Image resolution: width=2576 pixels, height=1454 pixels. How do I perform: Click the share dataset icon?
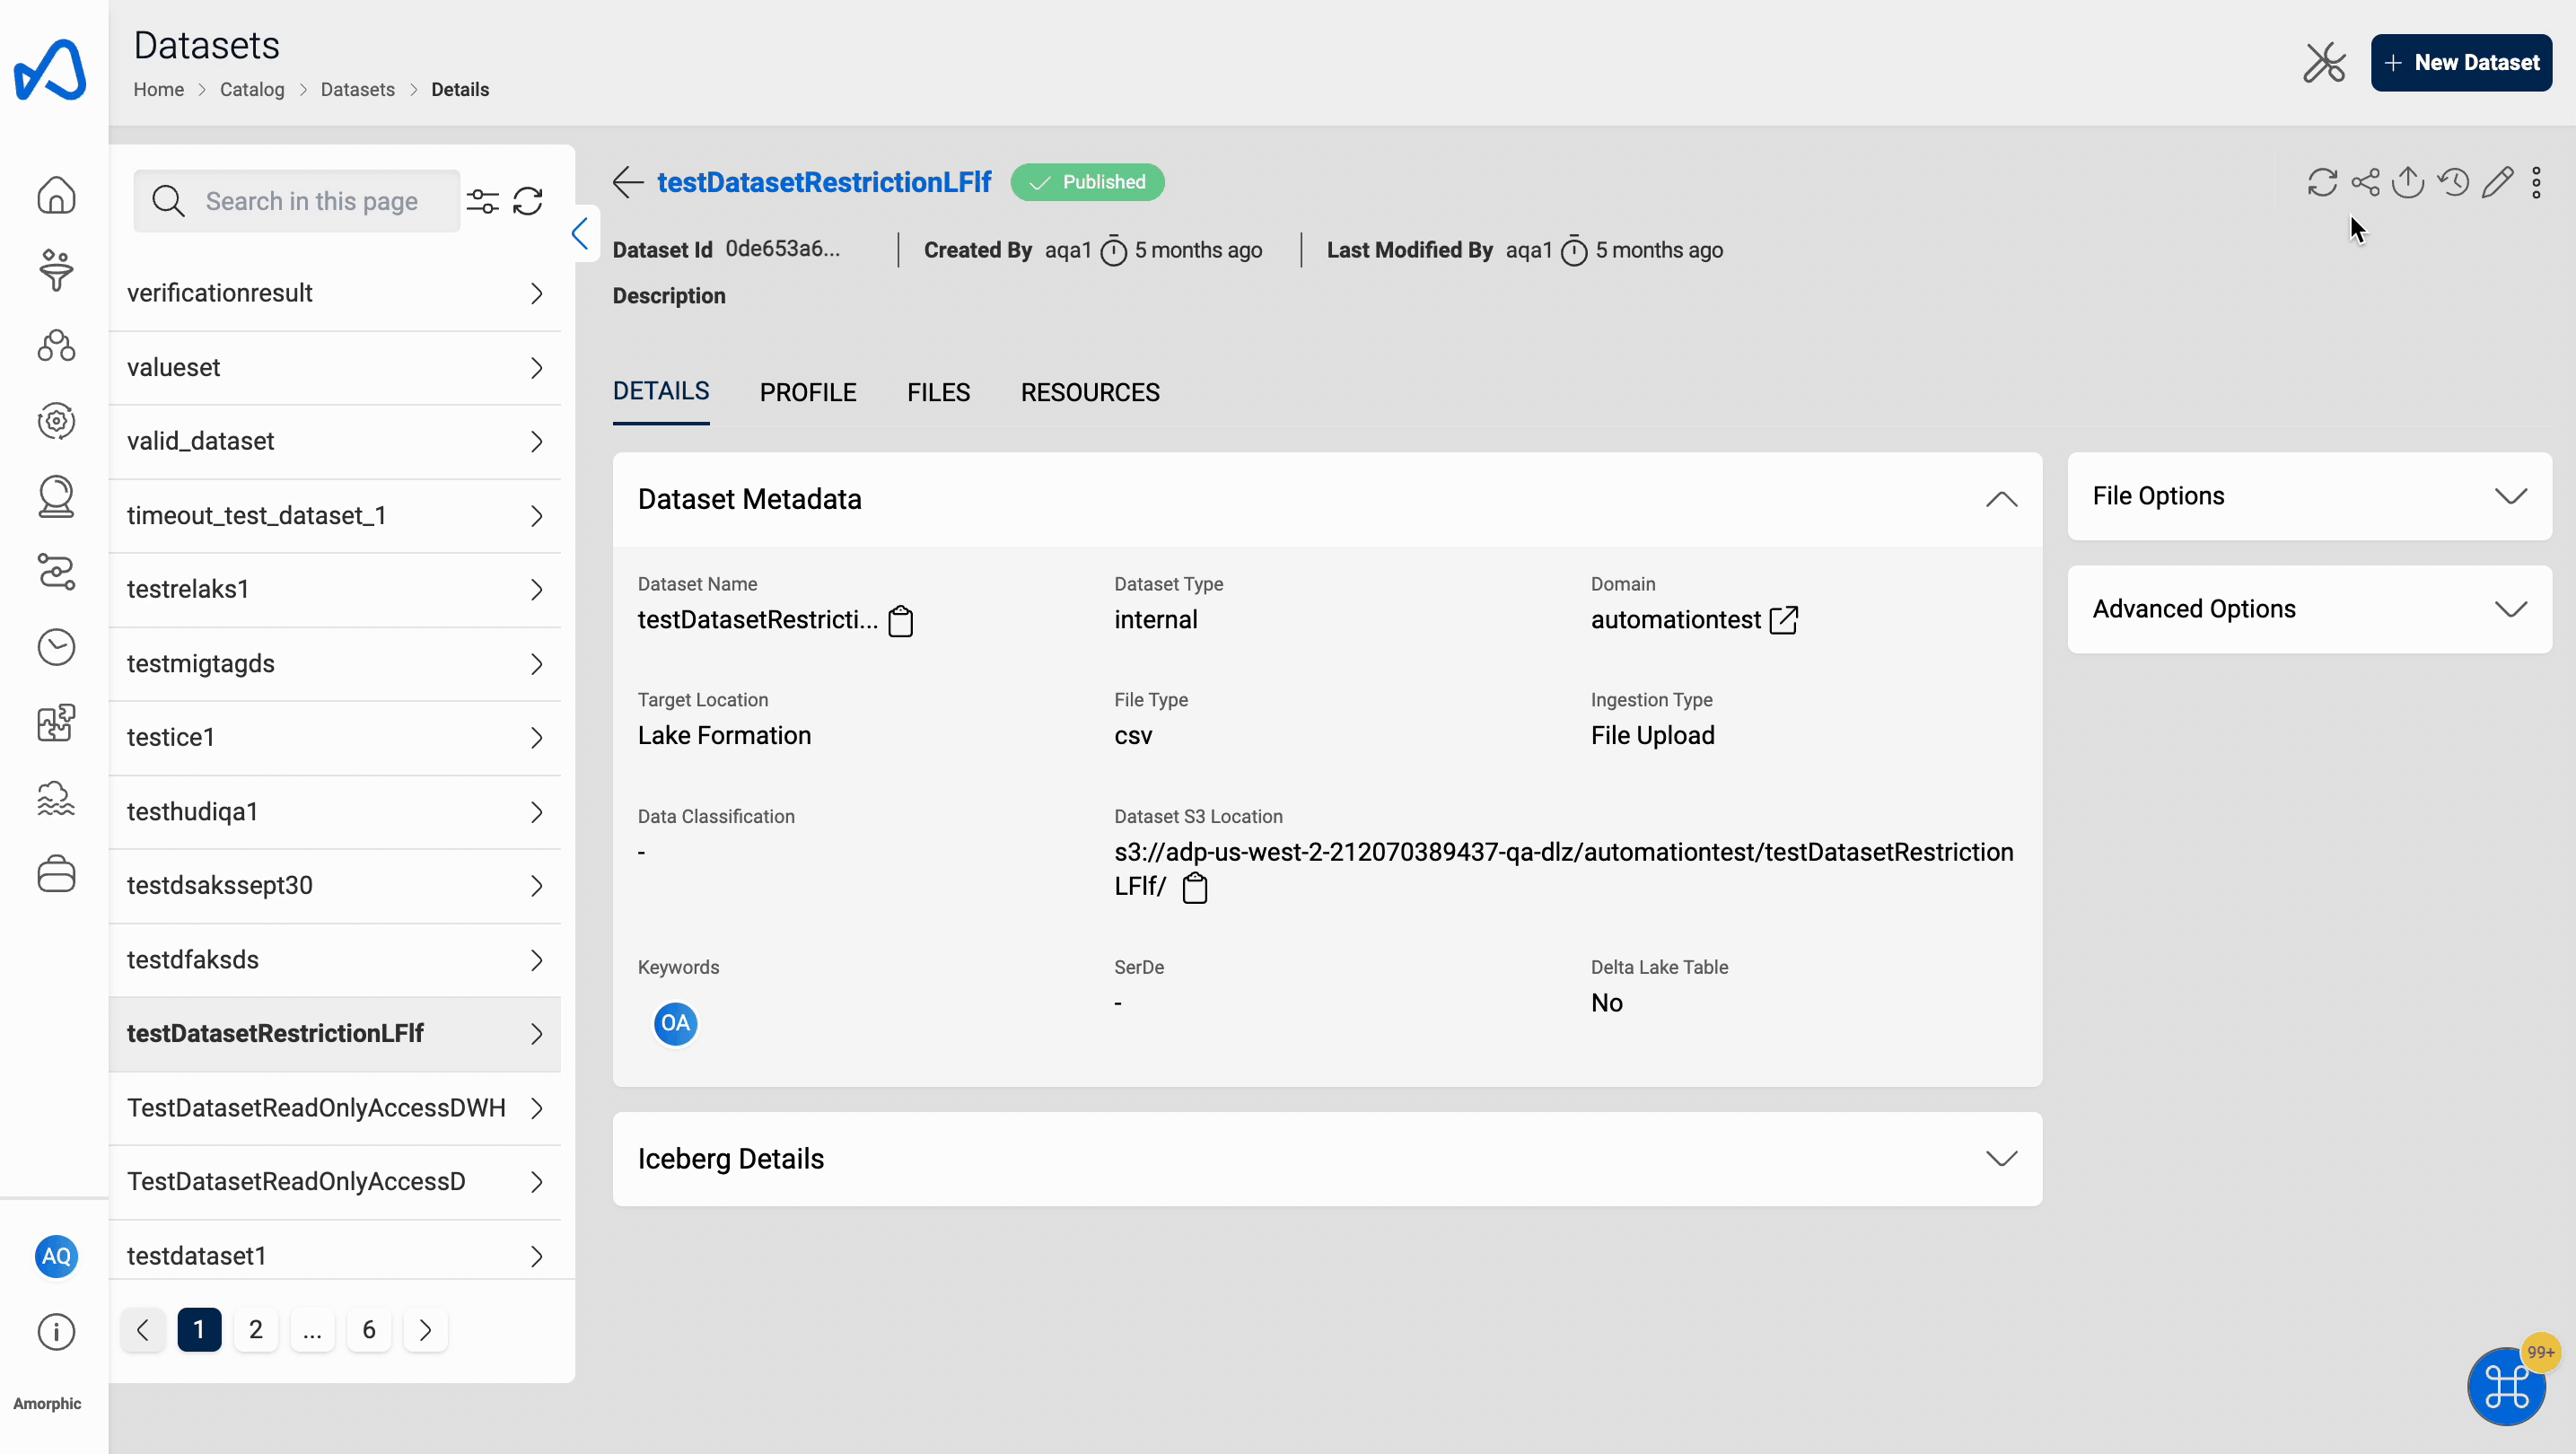point(2365,182)
